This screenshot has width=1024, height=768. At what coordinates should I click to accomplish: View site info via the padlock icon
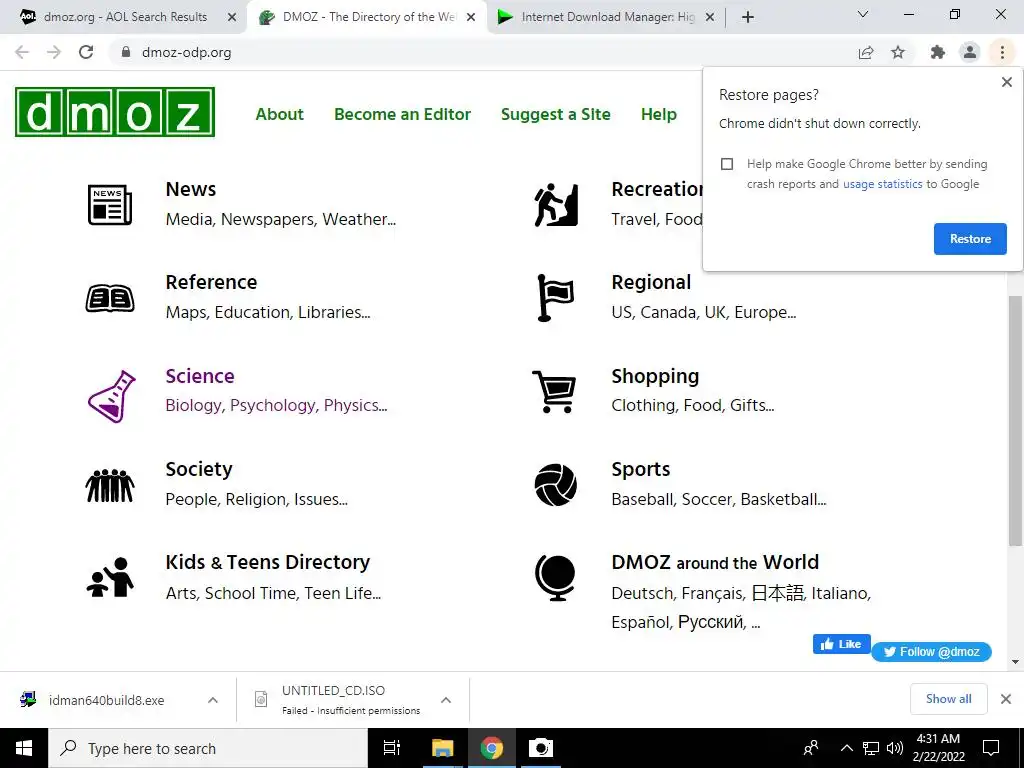click(126, 52)
